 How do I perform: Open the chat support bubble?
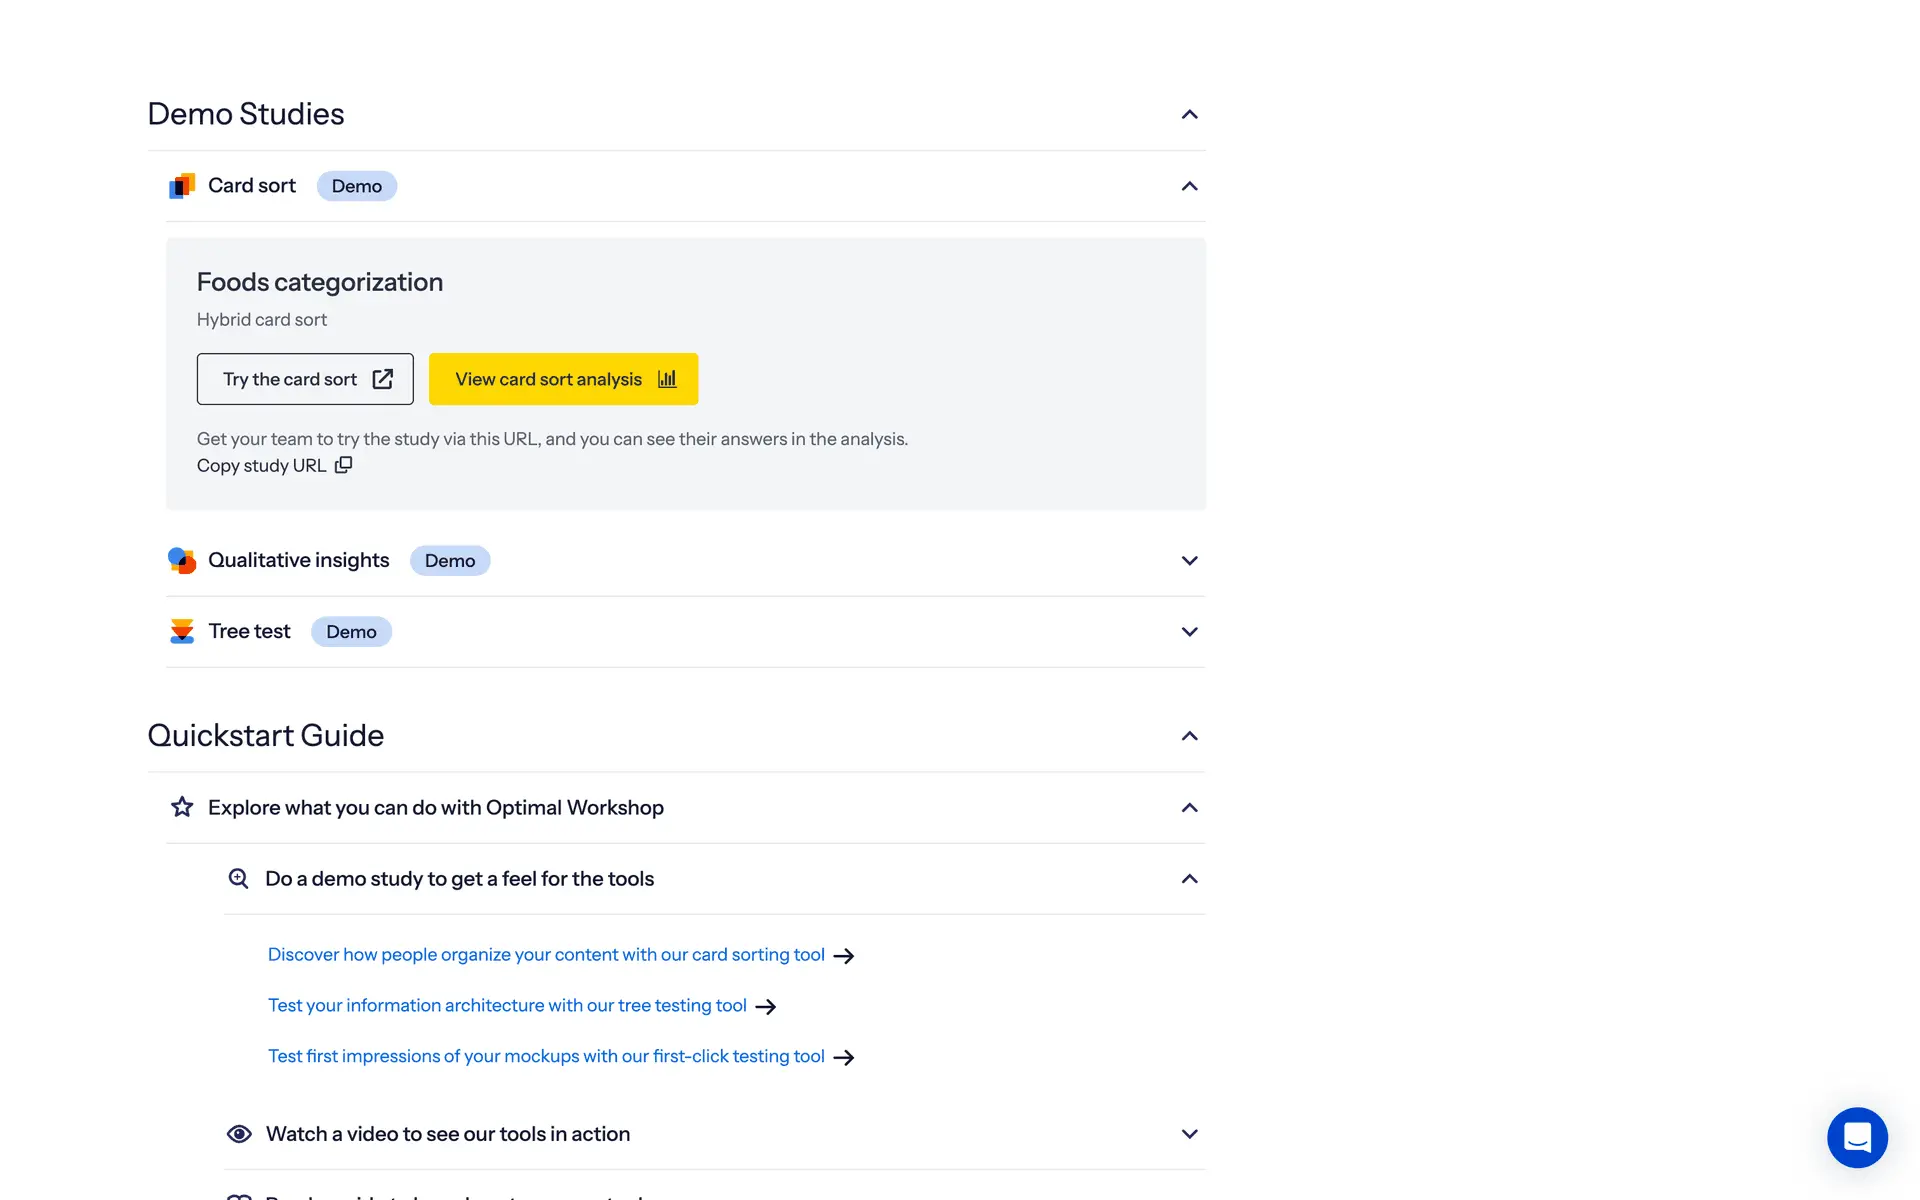pyautogui.click(x=1857, y=1137)
